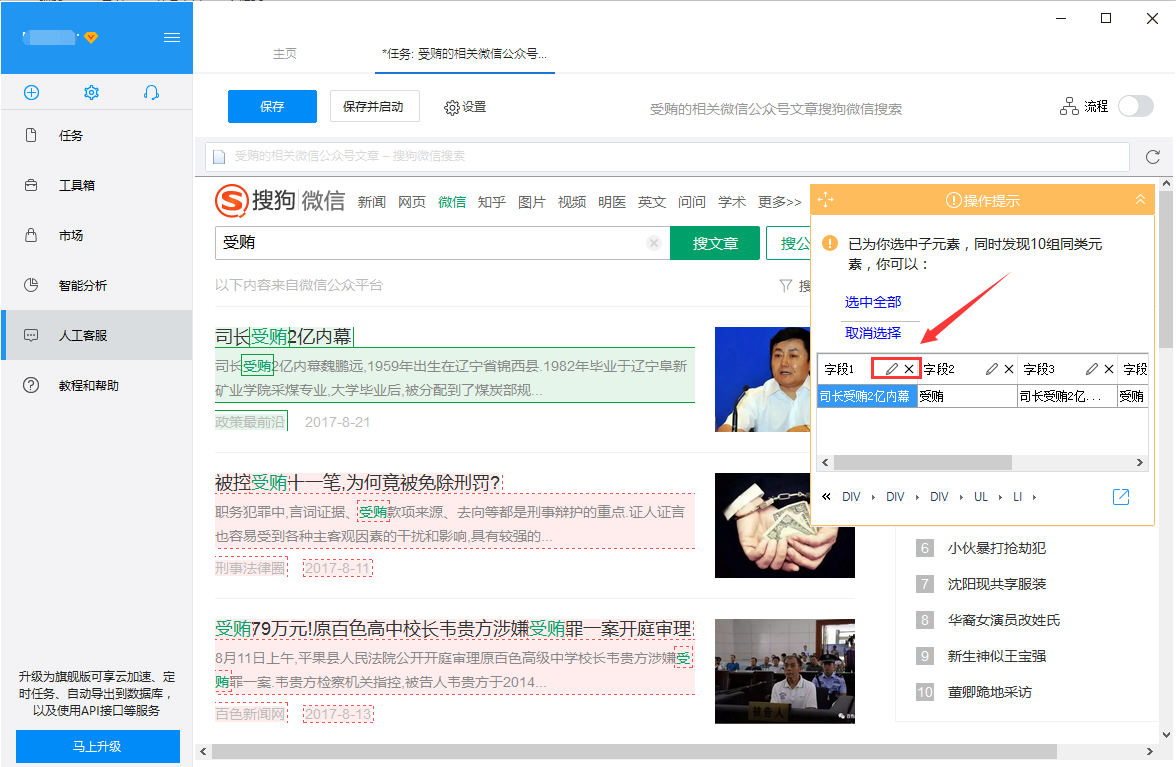Switch to the 主页 tab
Screen dimensions: 1176x767
pyautogui.click(x=285, y=54)
